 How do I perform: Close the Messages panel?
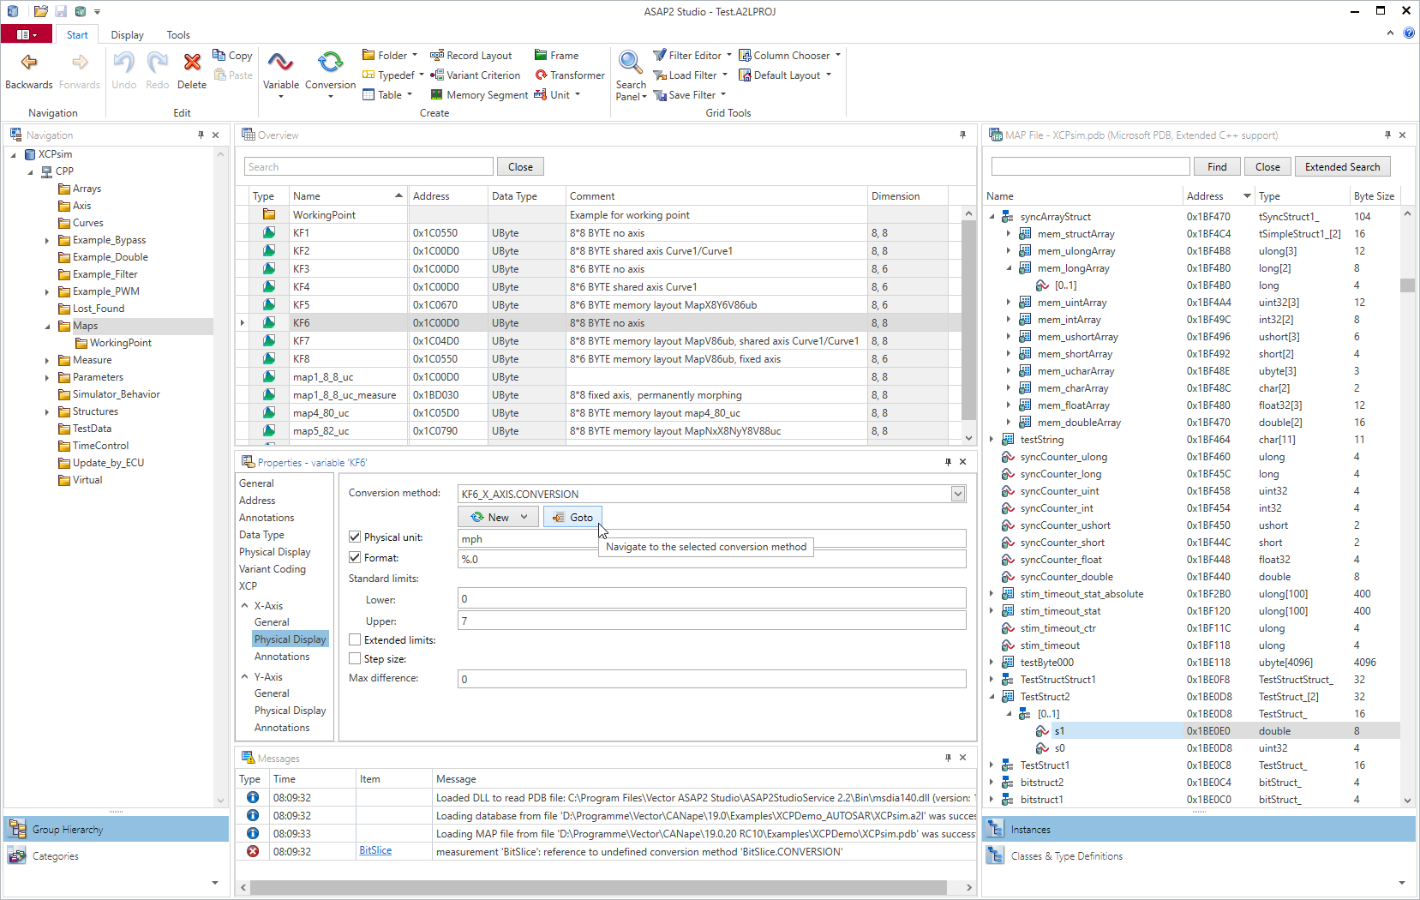(963, 758)
